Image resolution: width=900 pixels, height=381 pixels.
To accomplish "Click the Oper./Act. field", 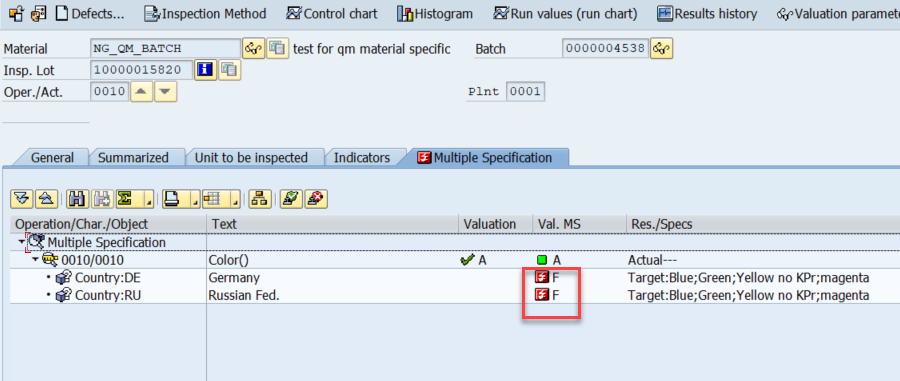I will click(x=110, y=91).
